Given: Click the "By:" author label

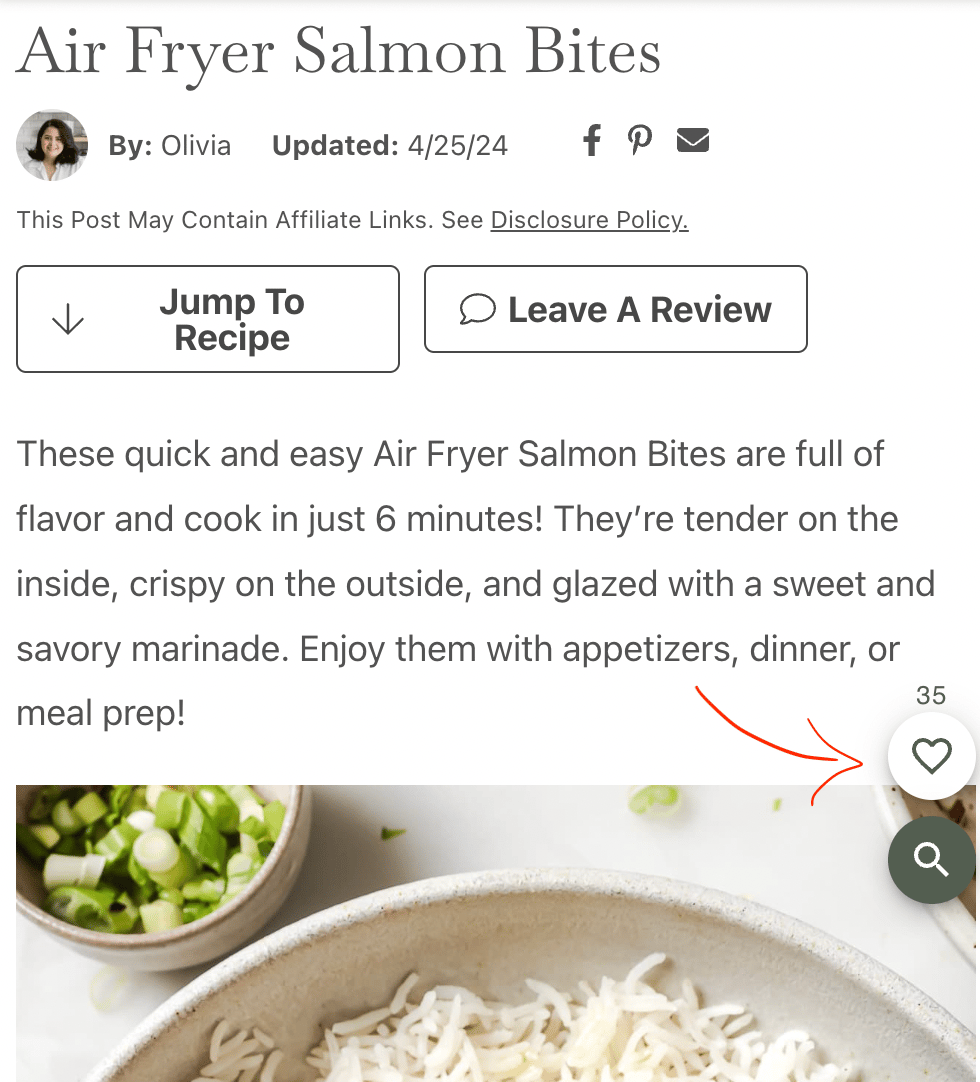Looking at the screenshot, I should 130,146.
